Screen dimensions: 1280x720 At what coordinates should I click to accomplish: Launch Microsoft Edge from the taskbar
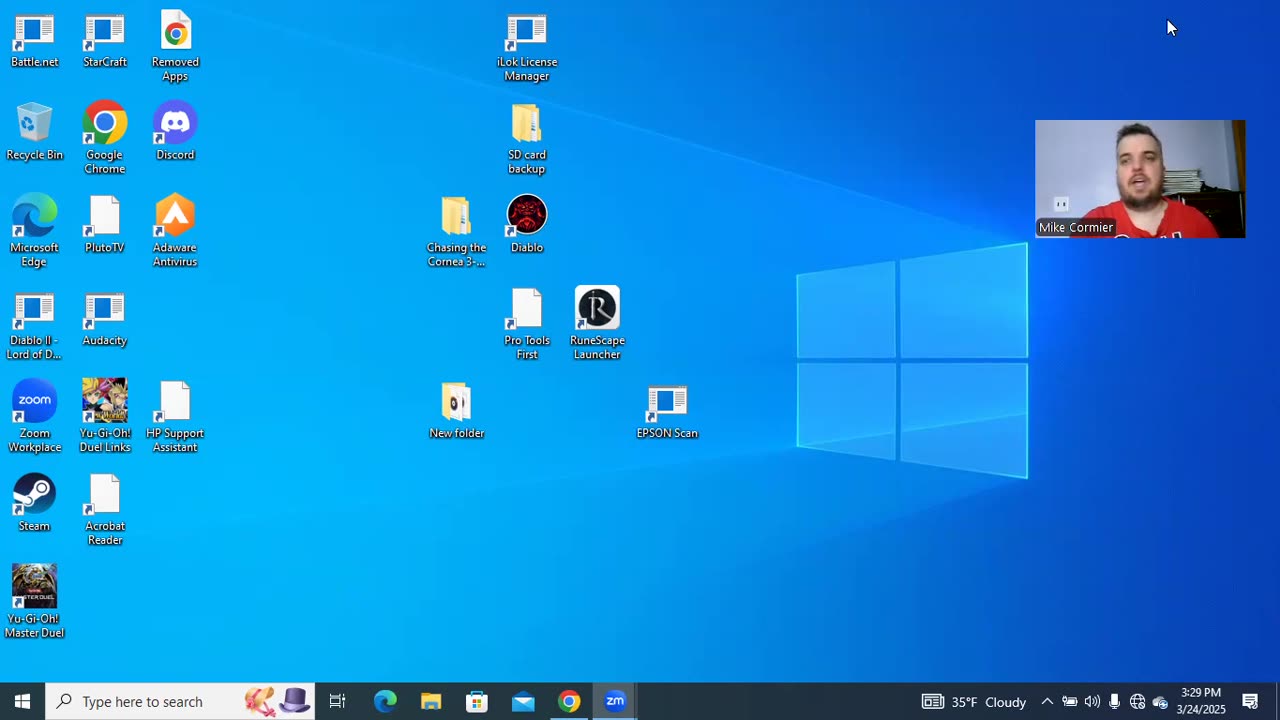[x=385, y=701]
